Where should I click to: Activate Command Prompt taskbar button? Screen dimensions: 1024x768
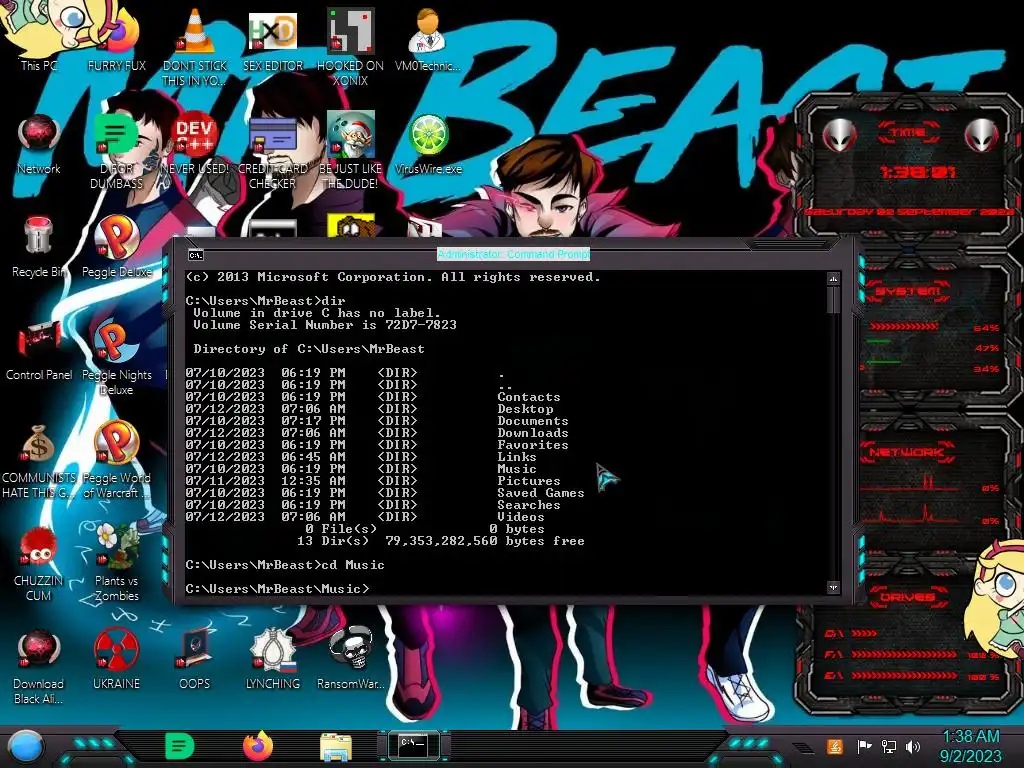(x=413, y=746)
